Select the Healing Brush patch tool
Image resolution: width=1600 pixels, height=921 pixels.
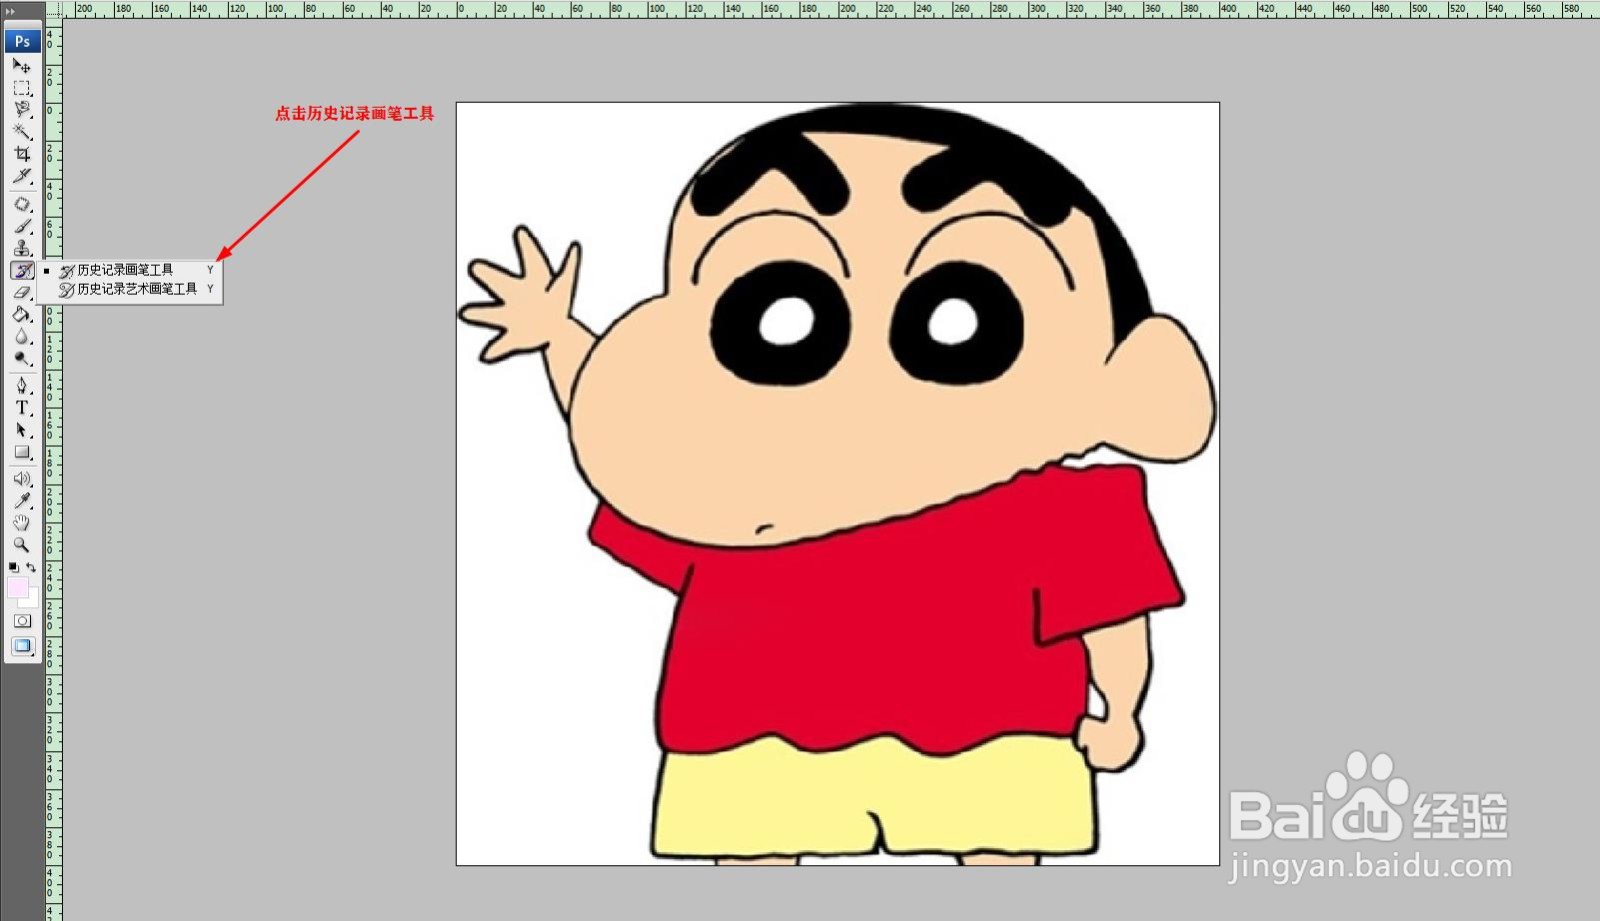[22, 204]
